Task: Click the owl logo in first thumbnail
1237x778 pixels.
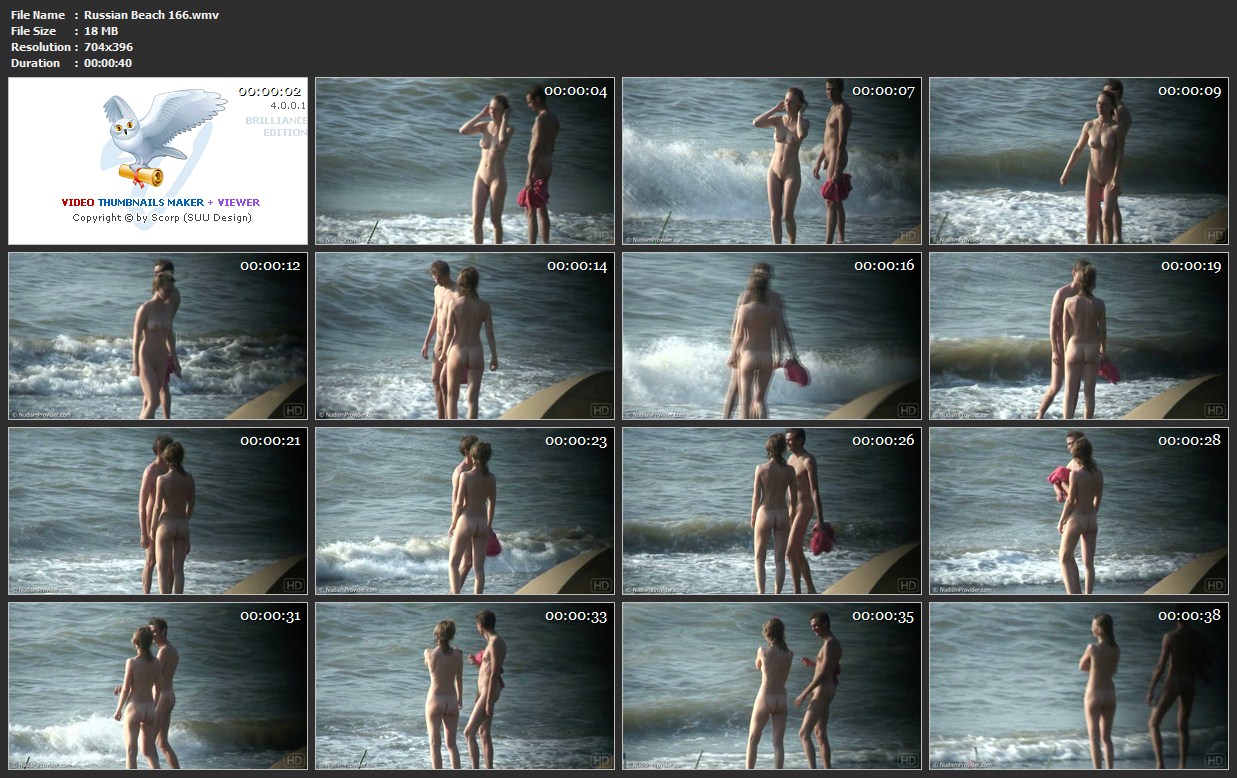Action: 150,135
